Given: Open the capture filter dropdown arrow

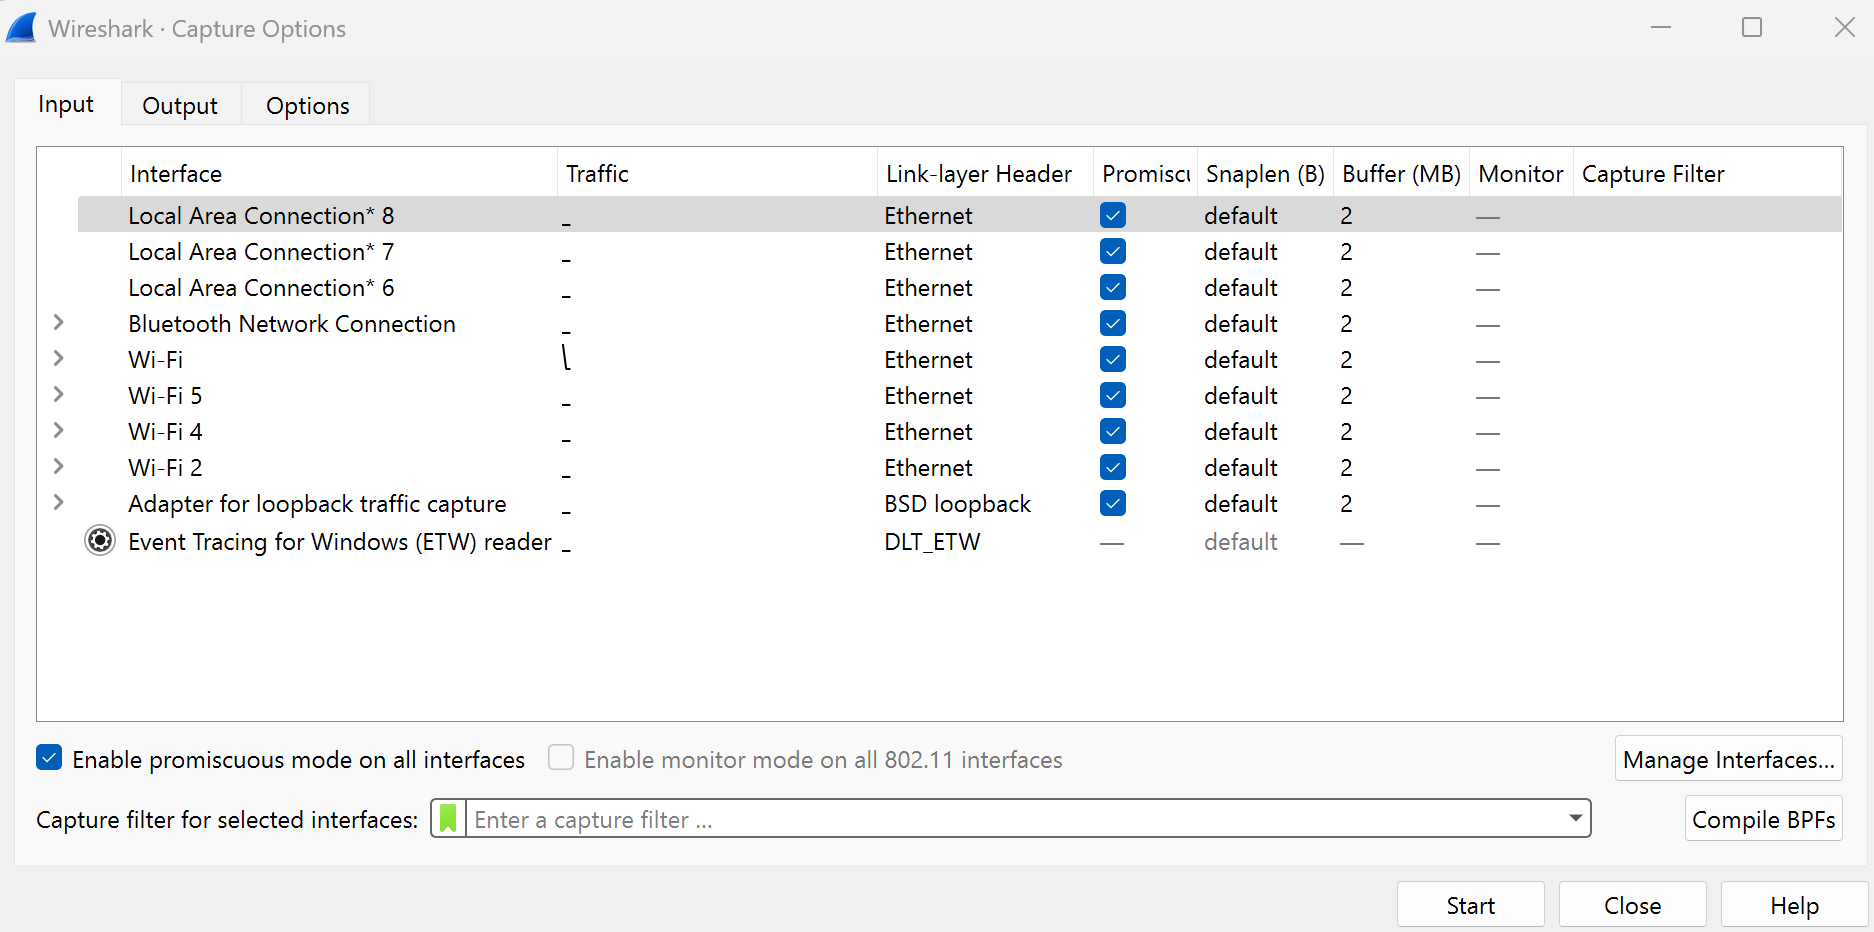Looking at the screenshot, I should [1576, 818].
